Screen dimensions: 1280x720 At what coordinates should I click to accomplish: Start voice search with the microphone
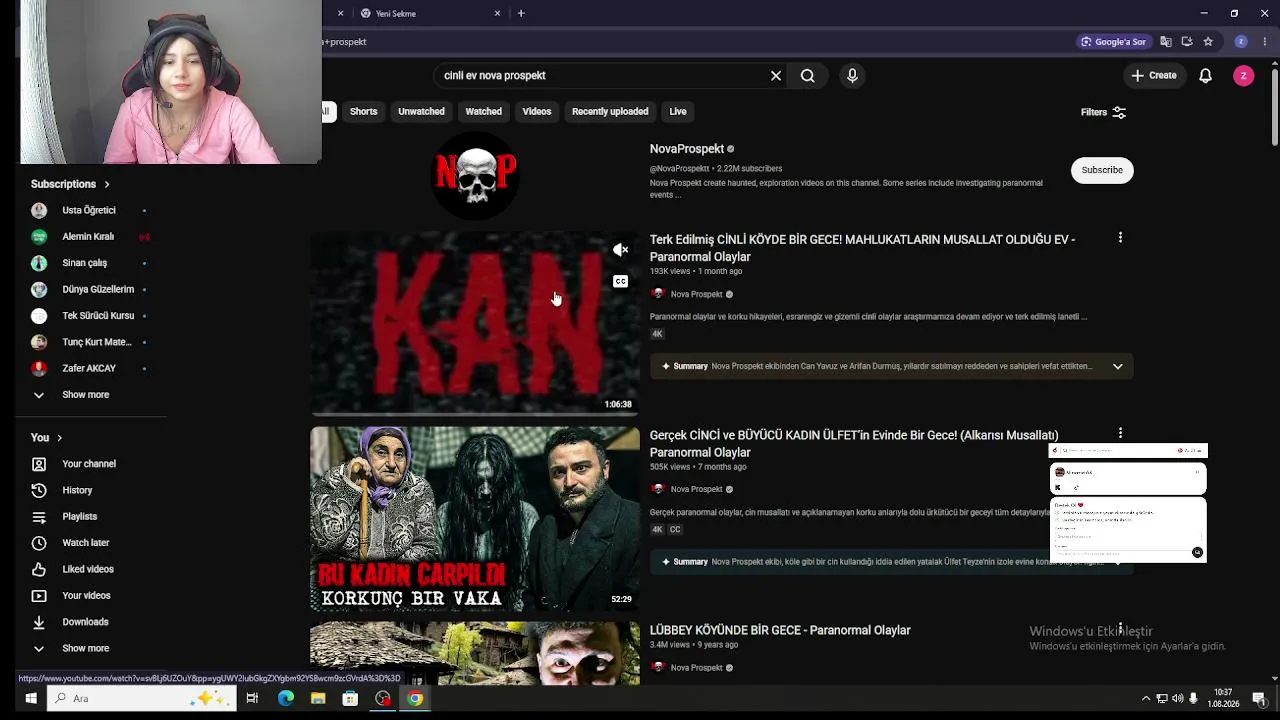[852, 75]
